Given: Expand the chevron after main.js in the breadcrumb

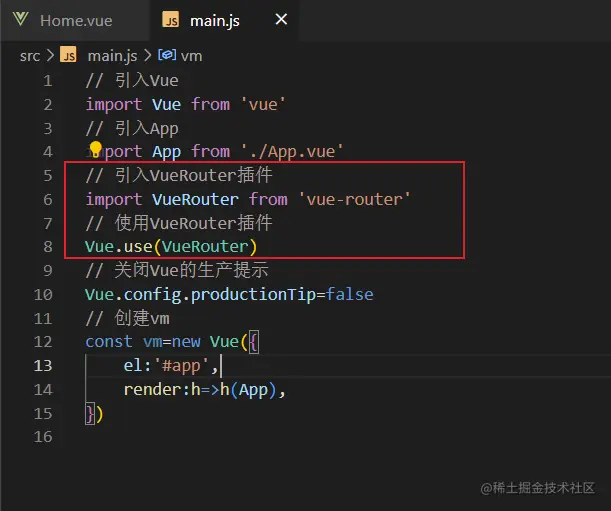Looking at the screenshot, I should click(147, 55).
